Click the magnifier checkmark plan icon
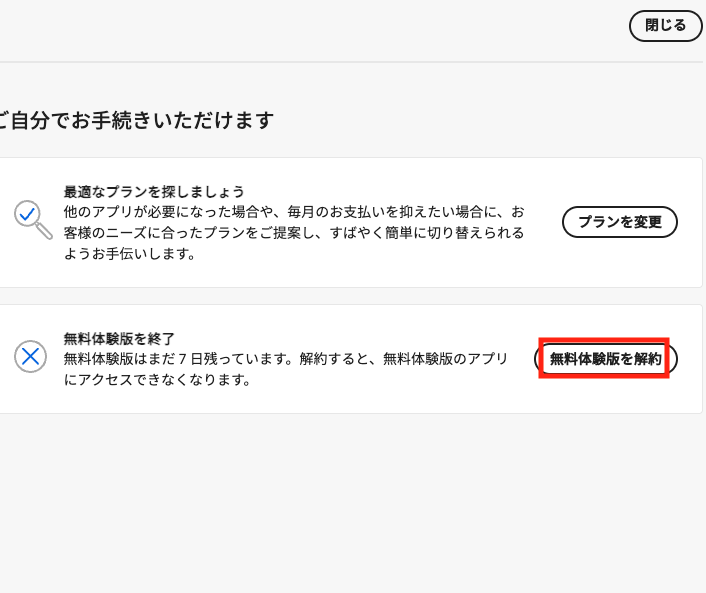This screenshot has width=706, height=593. pyautogui.click(x=32, y=219)
